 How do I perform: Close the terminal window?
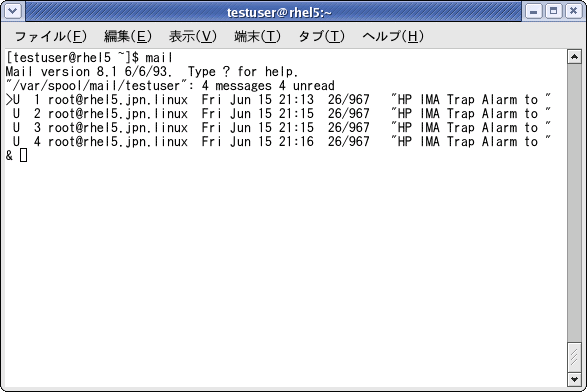573,11
